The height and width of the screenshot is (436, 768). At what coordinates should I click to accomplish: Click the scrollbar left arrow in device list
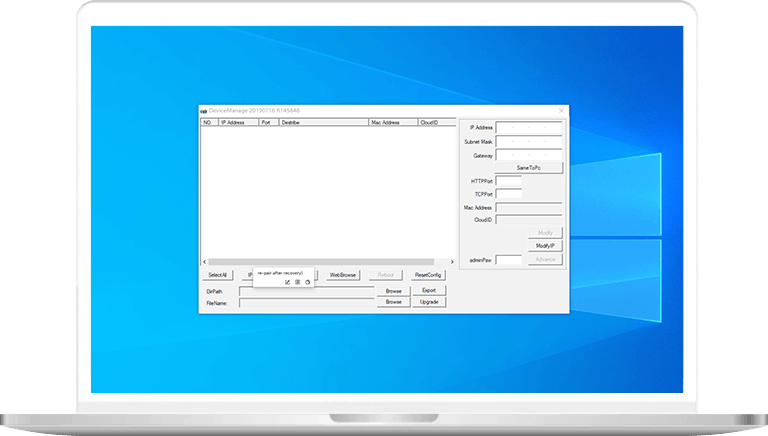[x=205, y=262]
